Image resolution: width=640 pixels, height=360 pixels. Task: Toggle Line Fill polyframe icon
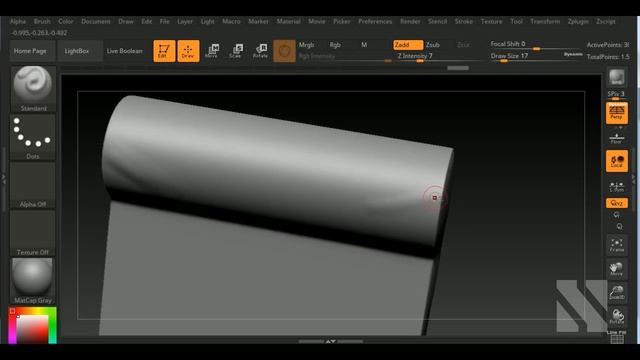(x=616, y=337)
